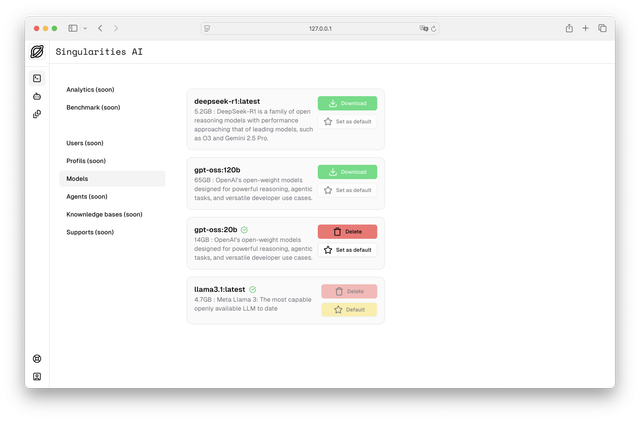Open the robot agents icon in left rail
Image resolution: width=640 pixels, height=421 pixels.
[x=37, y=96]
